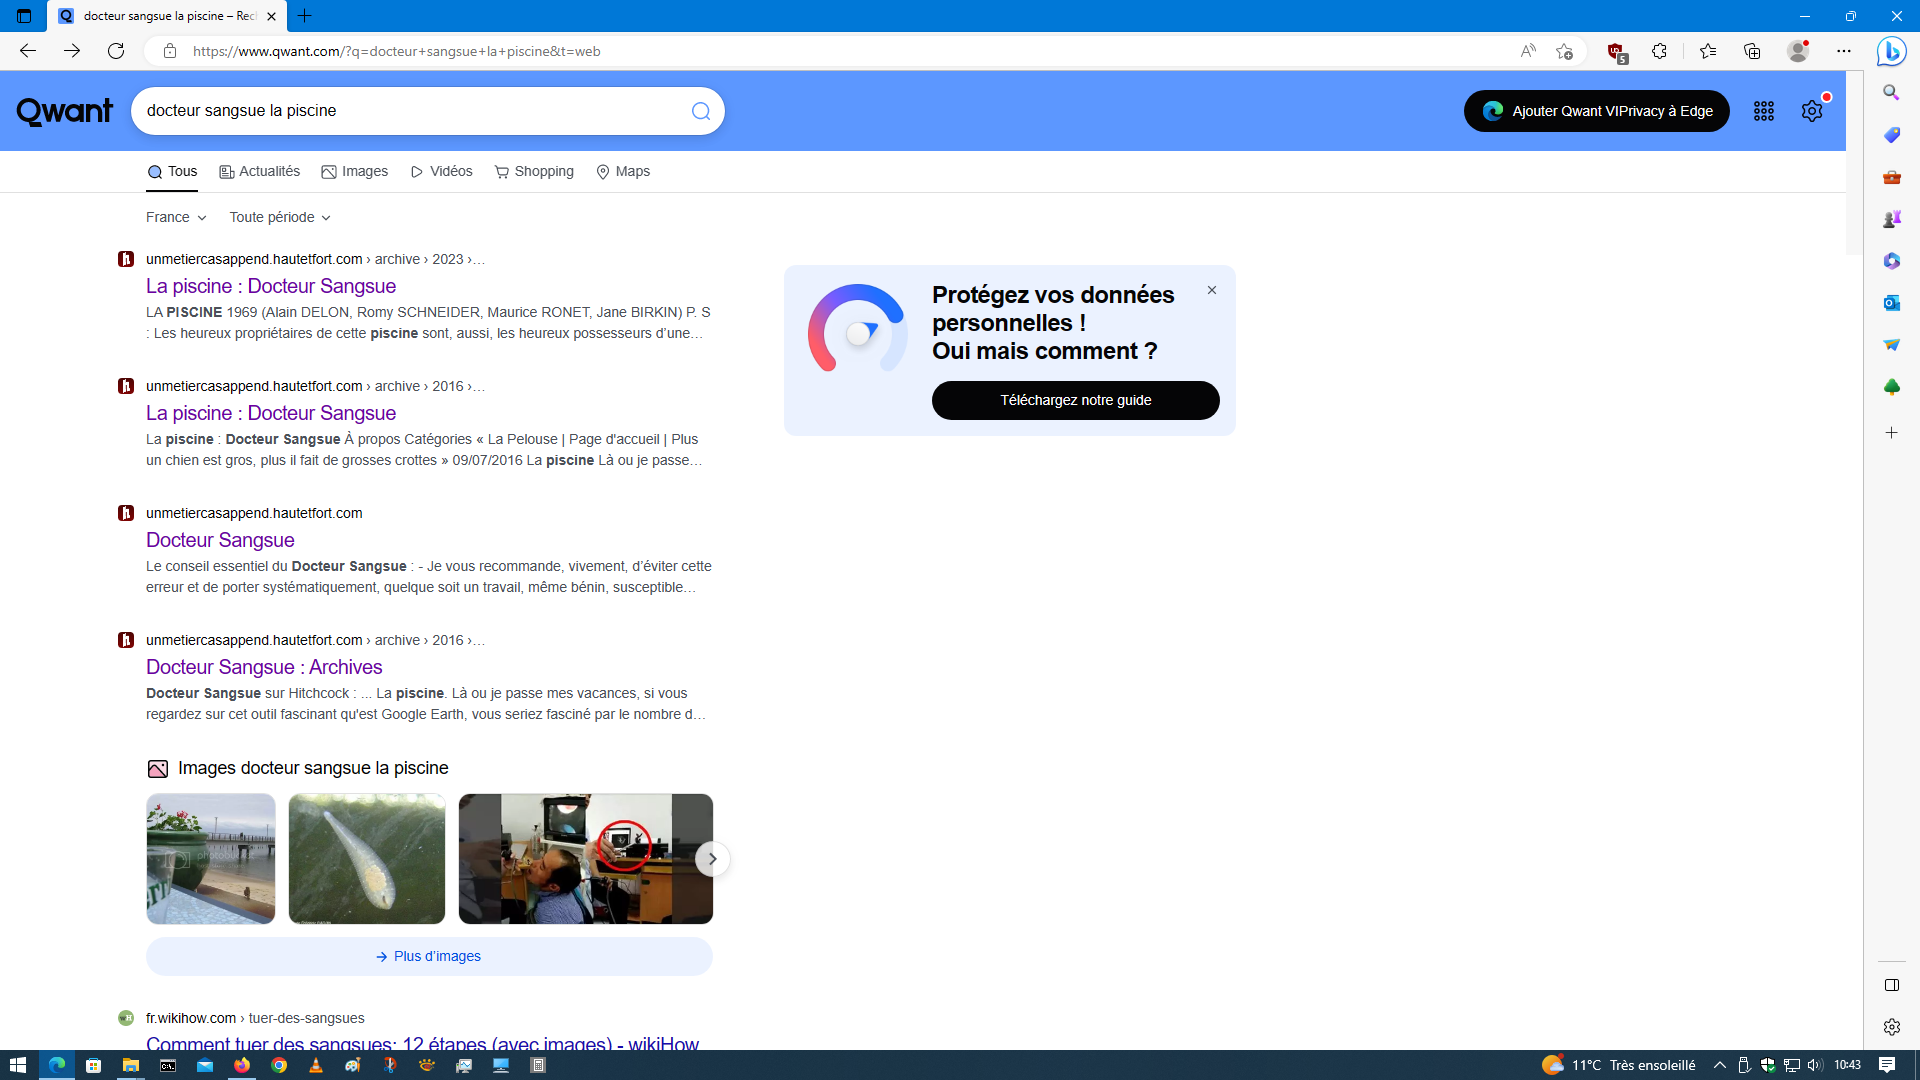Open the Maps search tab
1920x1080 pixels.
(623, 171)
